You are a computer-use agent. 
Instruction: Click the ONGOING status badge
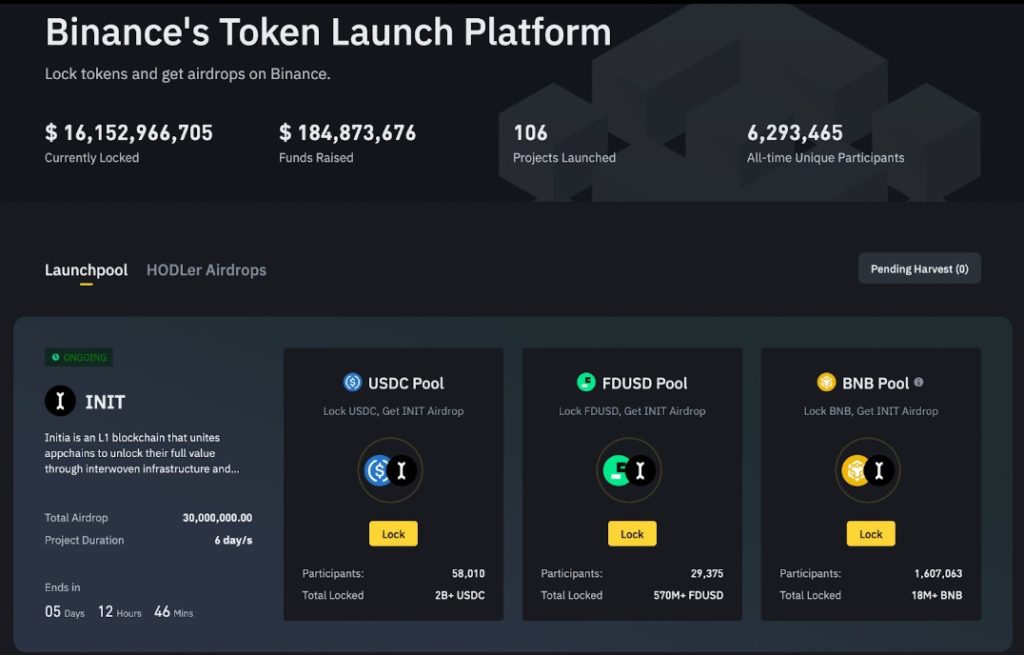tap(79, 357)
